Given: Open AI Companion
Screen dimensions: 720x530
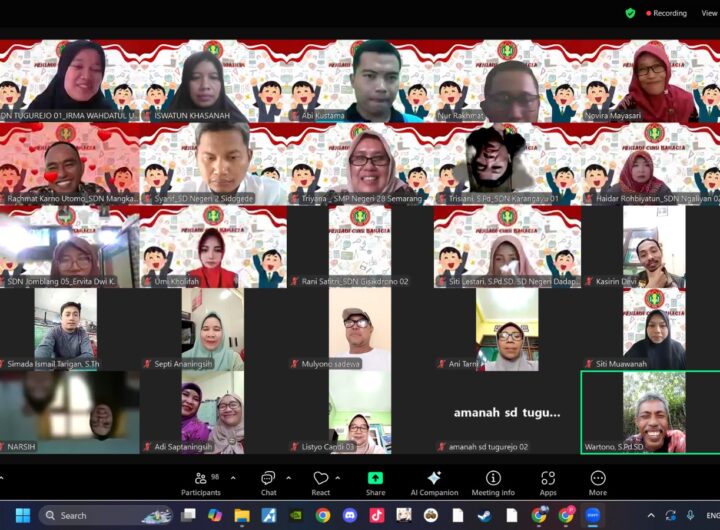Looking at the screenshot, I should (434, 482).
